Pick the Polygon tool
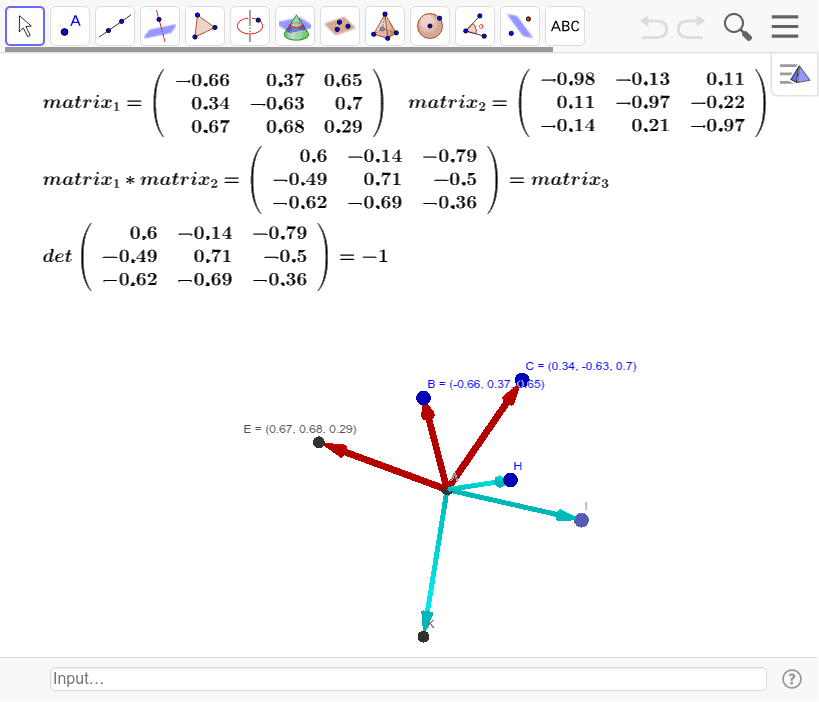The height and width of the screenshot is (702, 819). pyautogui.click(x=205, y=26)
